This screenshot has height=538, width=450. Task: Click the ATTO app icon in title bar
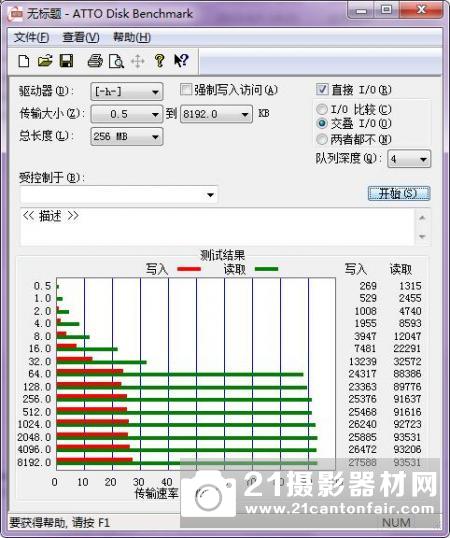(16, 14)
